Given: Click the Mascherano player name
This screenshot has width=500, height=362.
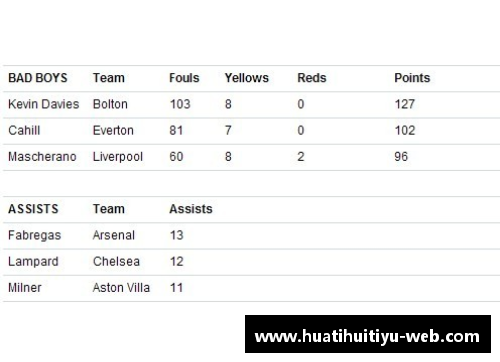Looking at the screenshot, I should [42, 157].
